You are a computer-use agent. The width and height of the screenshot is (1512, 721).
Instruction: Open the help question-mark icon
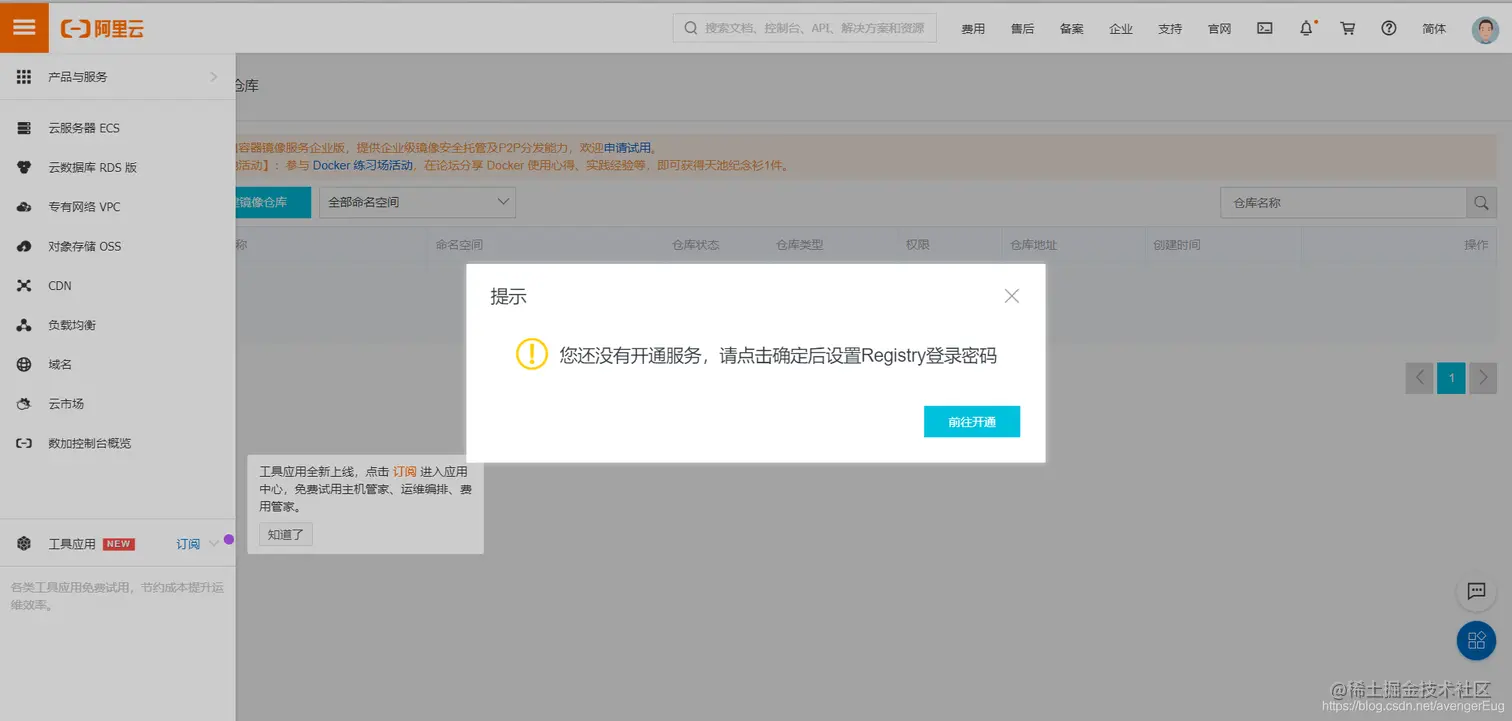click(1388, 29)
